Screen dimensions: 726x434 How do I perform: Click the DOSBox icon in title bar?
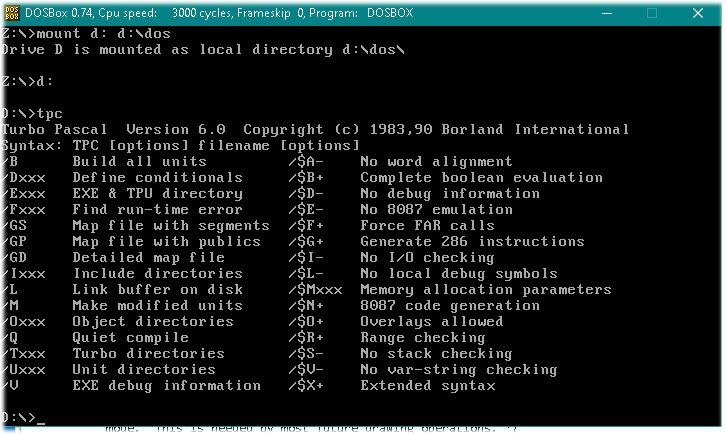coord(12,13)
